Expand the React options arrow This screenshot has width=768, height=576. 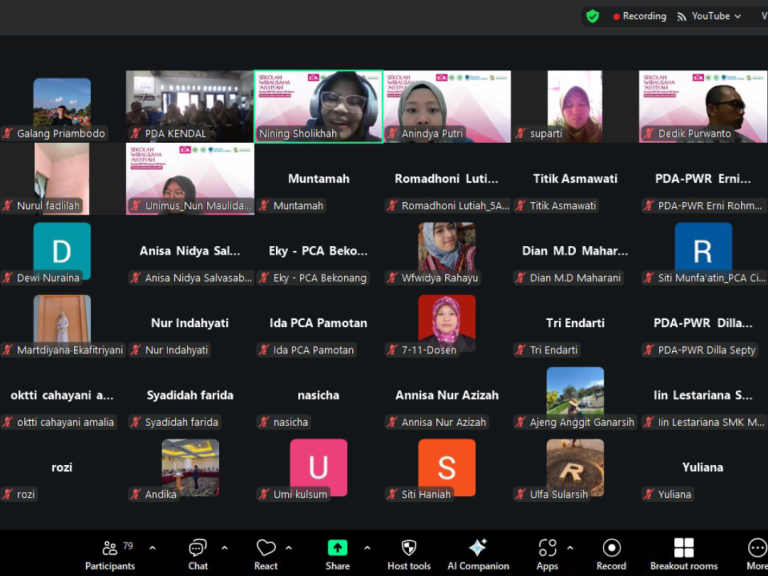click(x=289, y=548)
